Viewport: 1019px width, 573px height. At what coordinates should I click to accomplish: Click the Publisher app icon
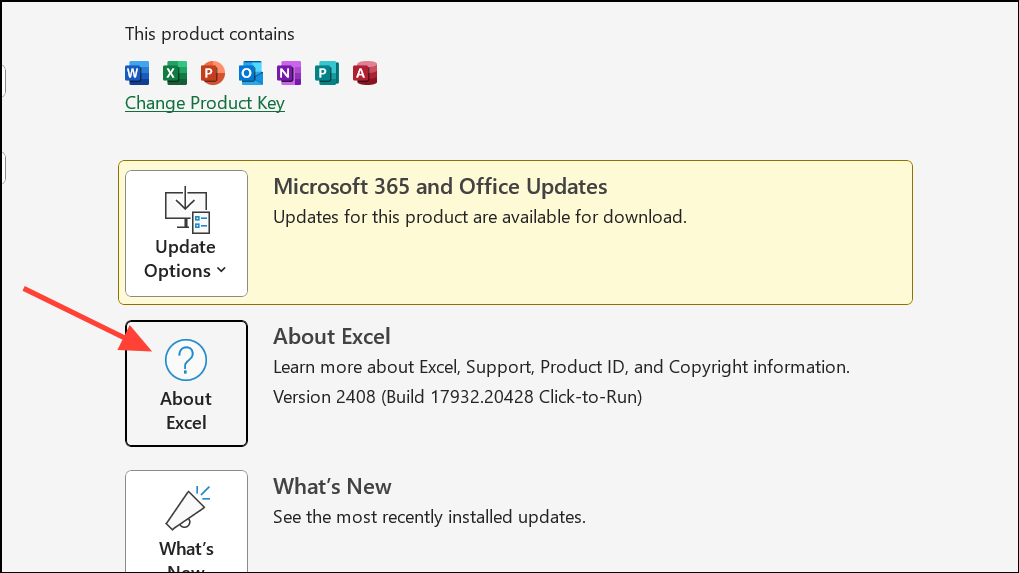(326, 73)
